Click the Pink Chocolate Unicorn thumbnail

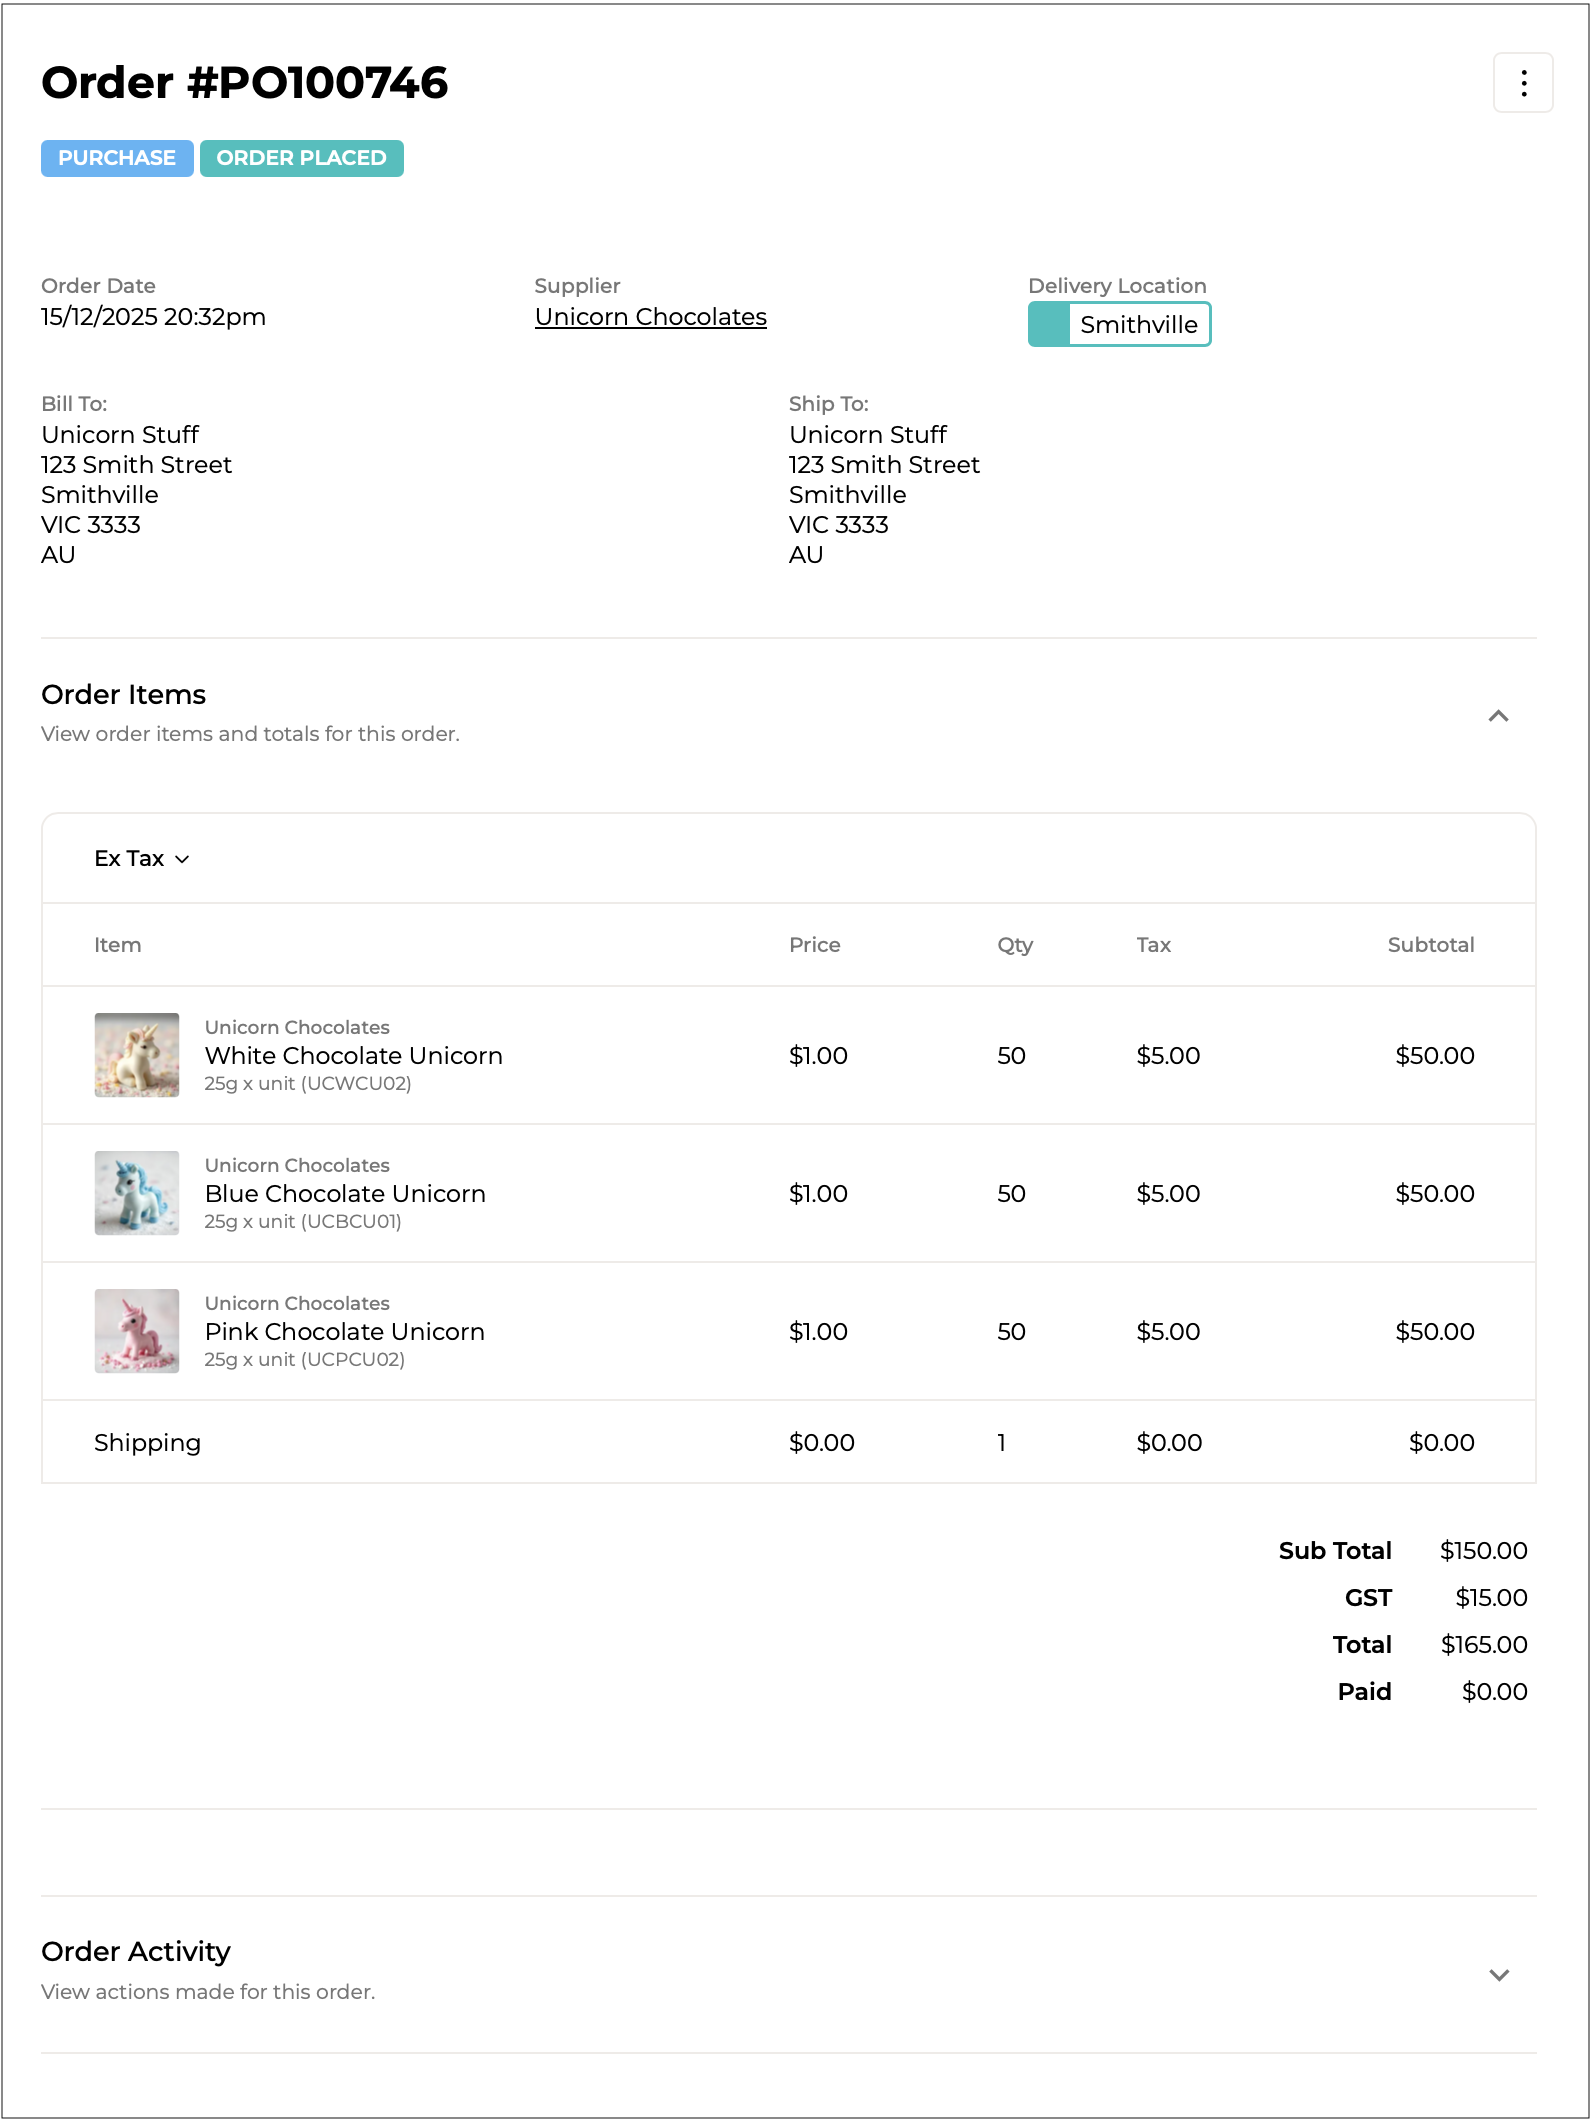pyautogui.click(x=137, y=1331)
